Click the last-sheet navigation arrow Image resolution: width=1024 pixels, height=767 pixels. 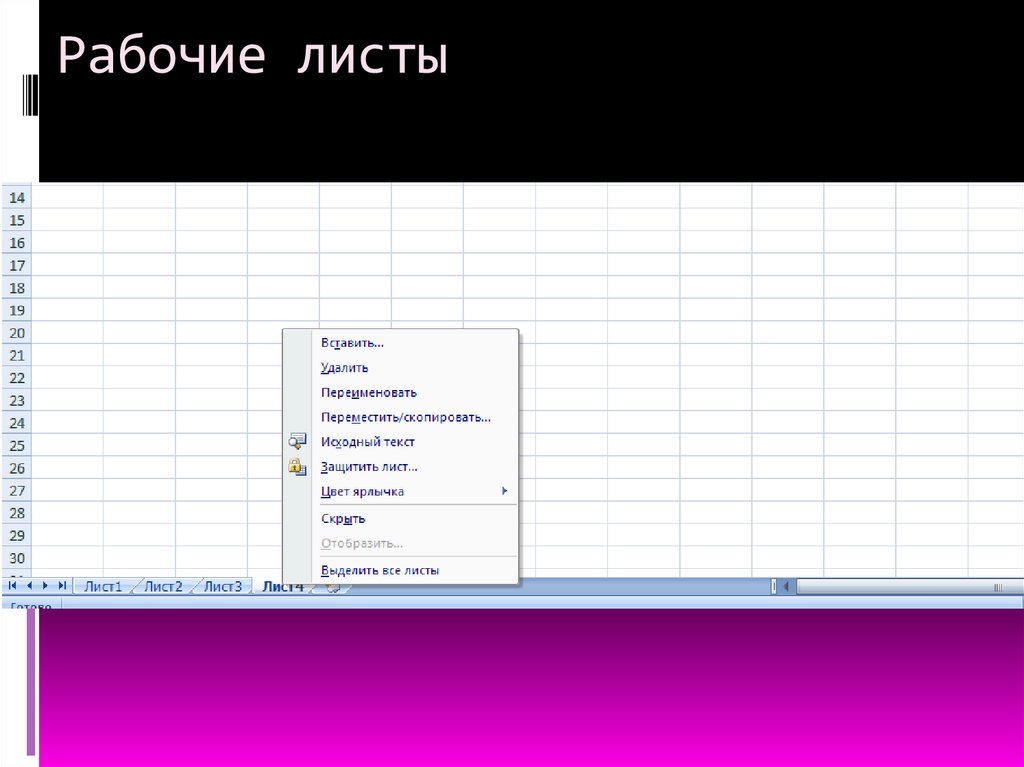[x=61, y=586]
